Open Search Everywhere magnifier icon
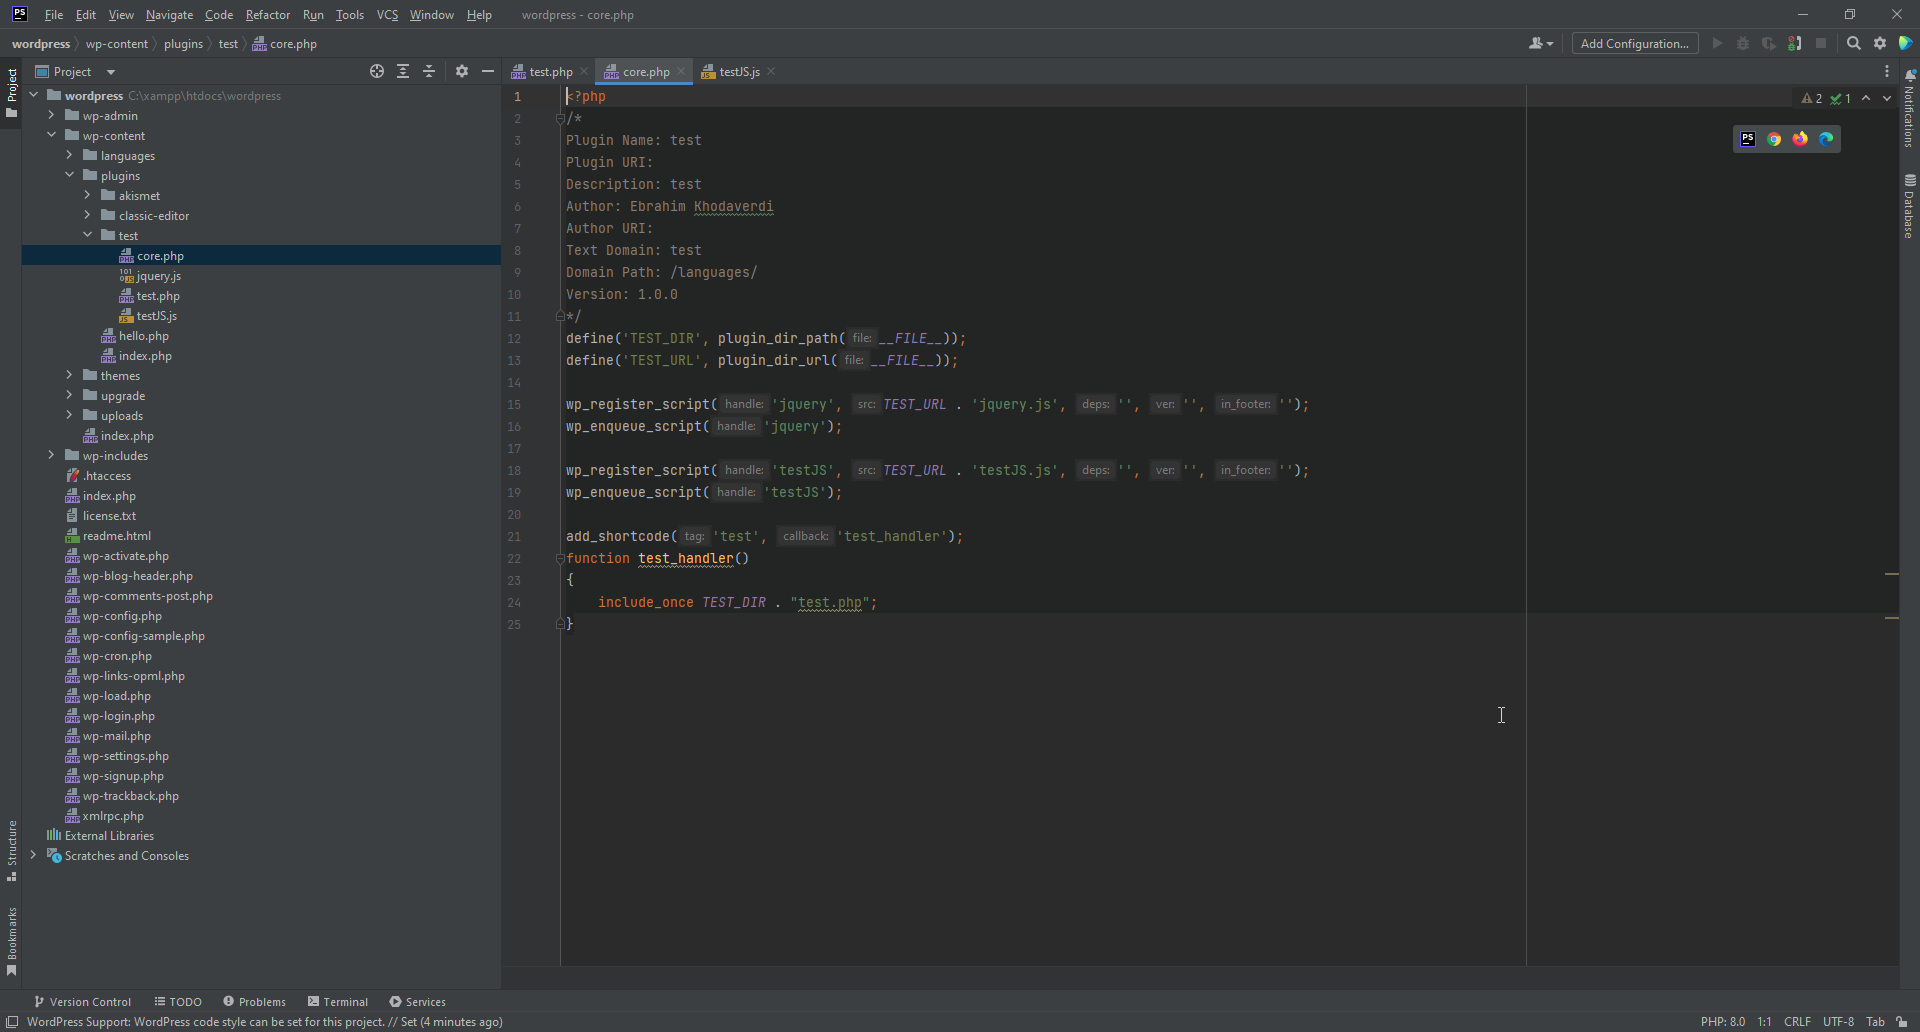The width and height of the screenshot is (1920, 1032). point(1854,43)
